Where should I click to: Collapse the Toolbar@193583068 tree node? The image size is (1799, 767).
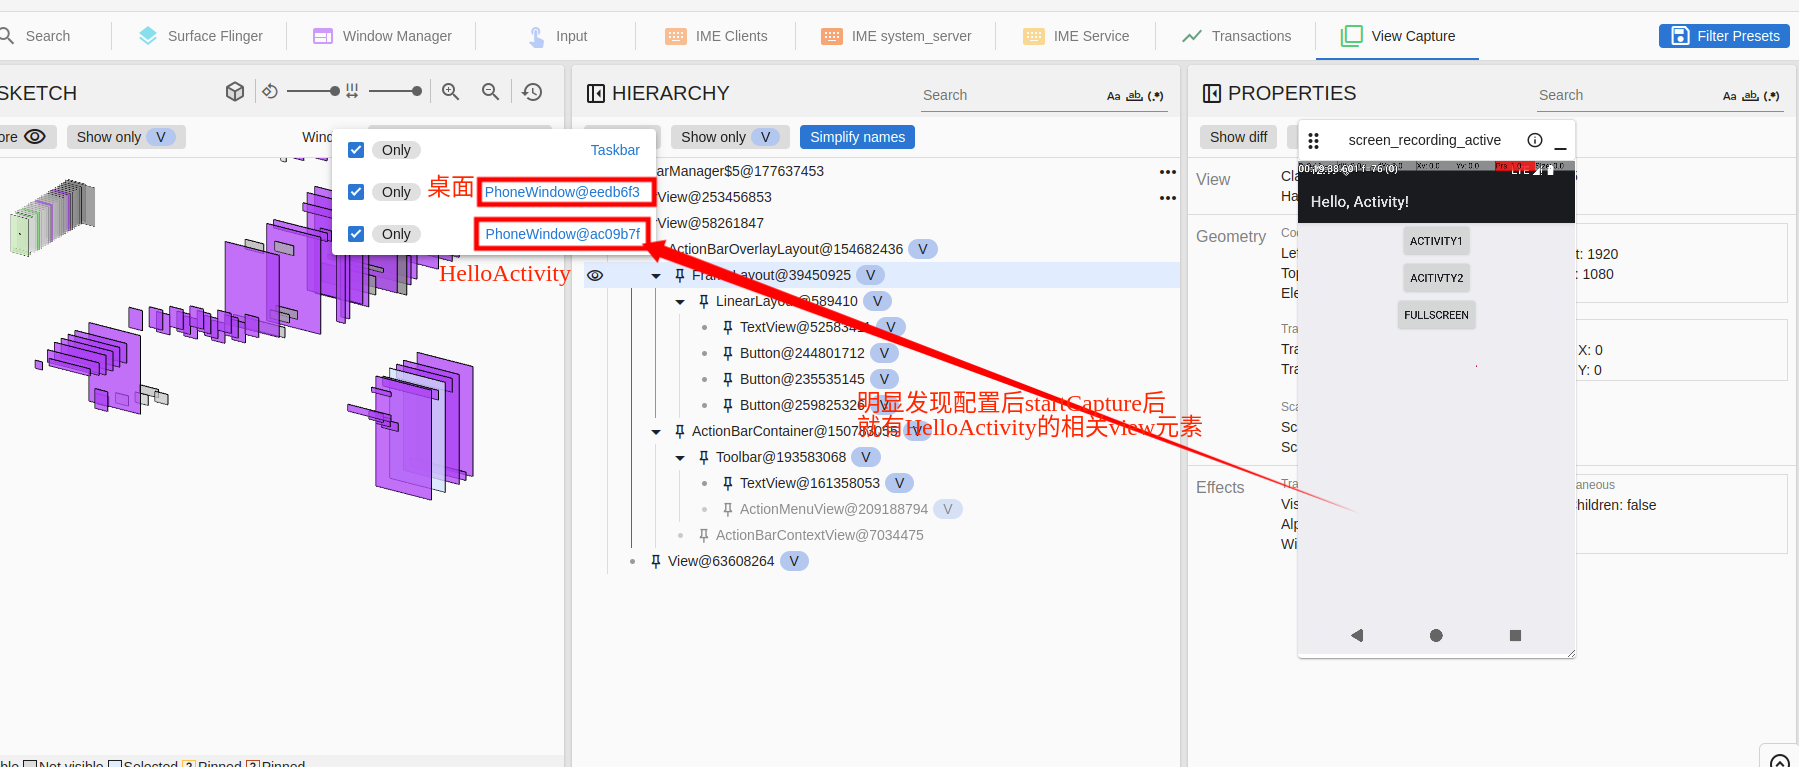click(680, 458)
